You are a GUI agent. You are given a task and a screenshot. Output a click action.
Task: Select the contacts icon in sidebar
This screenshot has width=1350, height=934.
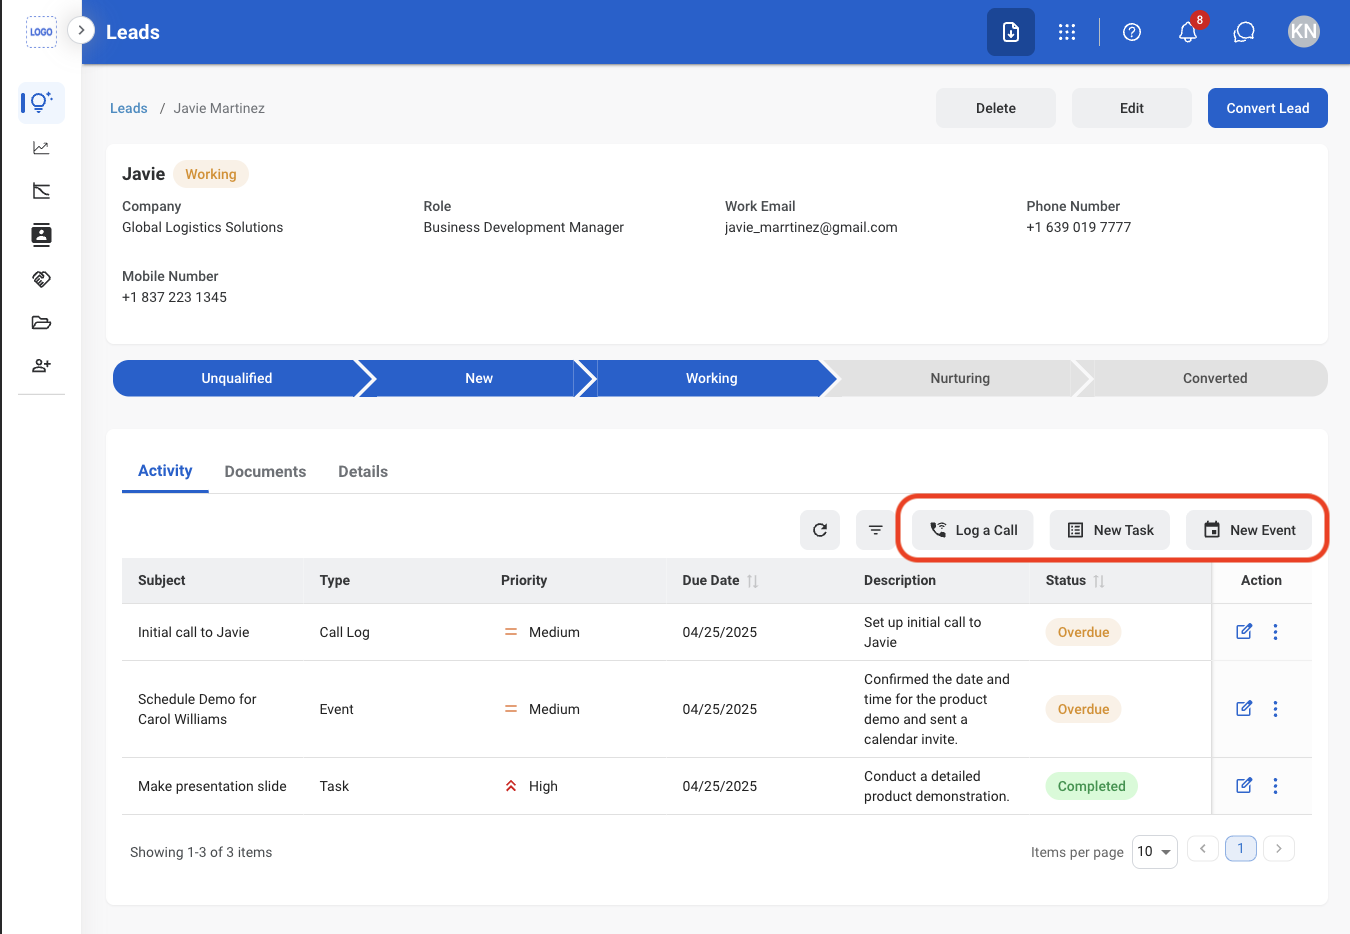pos(41,235)
